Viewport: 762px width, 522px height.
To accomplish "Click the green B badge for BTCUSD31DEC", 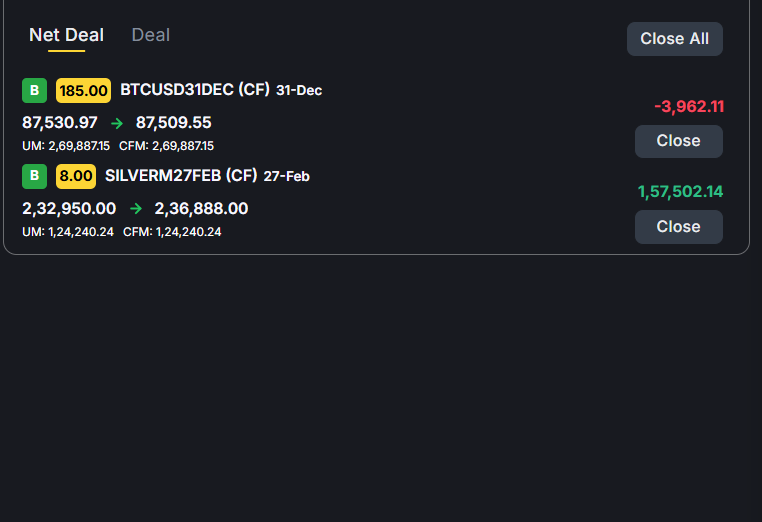I will click(35, 91).
